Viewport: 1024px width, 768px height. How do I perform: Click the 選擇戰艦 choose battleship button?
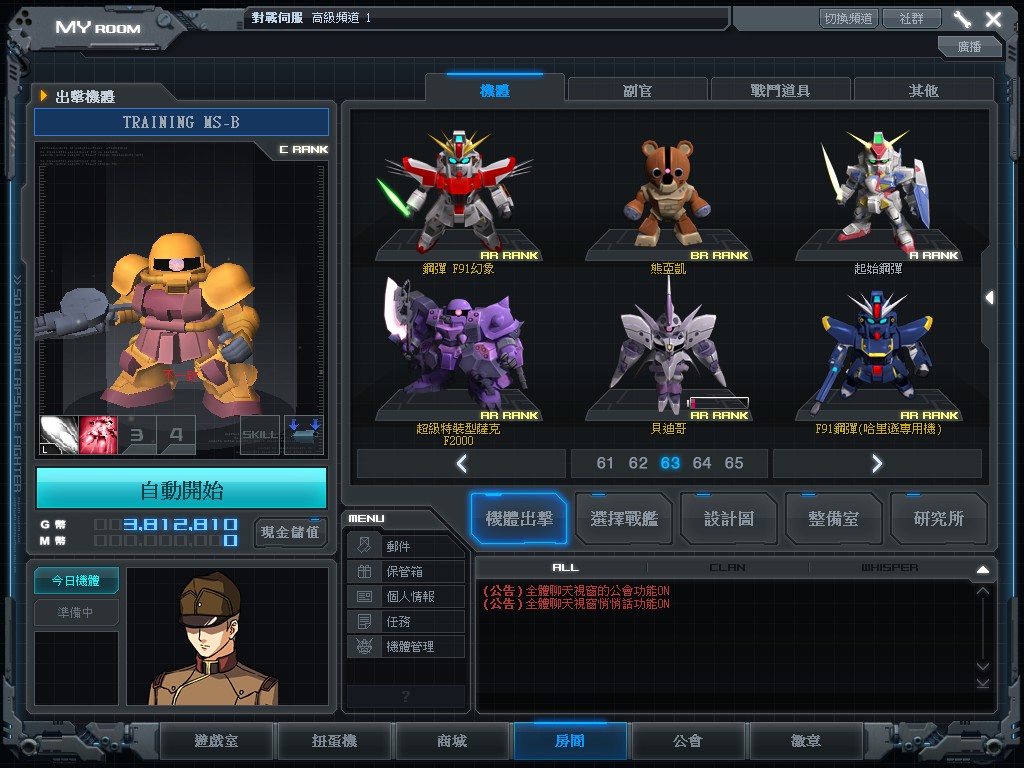click(624, 519)
